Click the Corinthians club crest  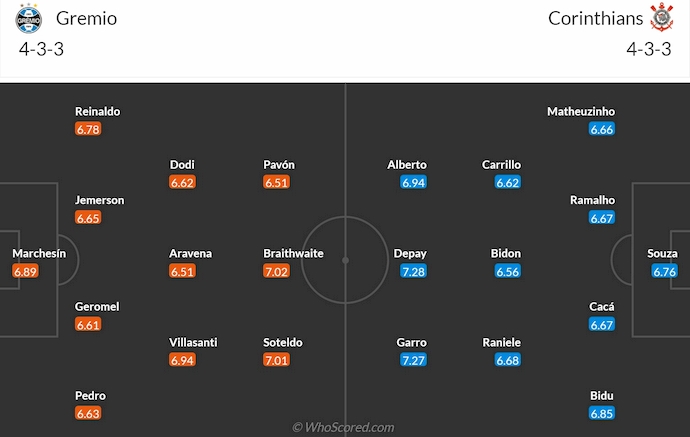tap(661, 18)
